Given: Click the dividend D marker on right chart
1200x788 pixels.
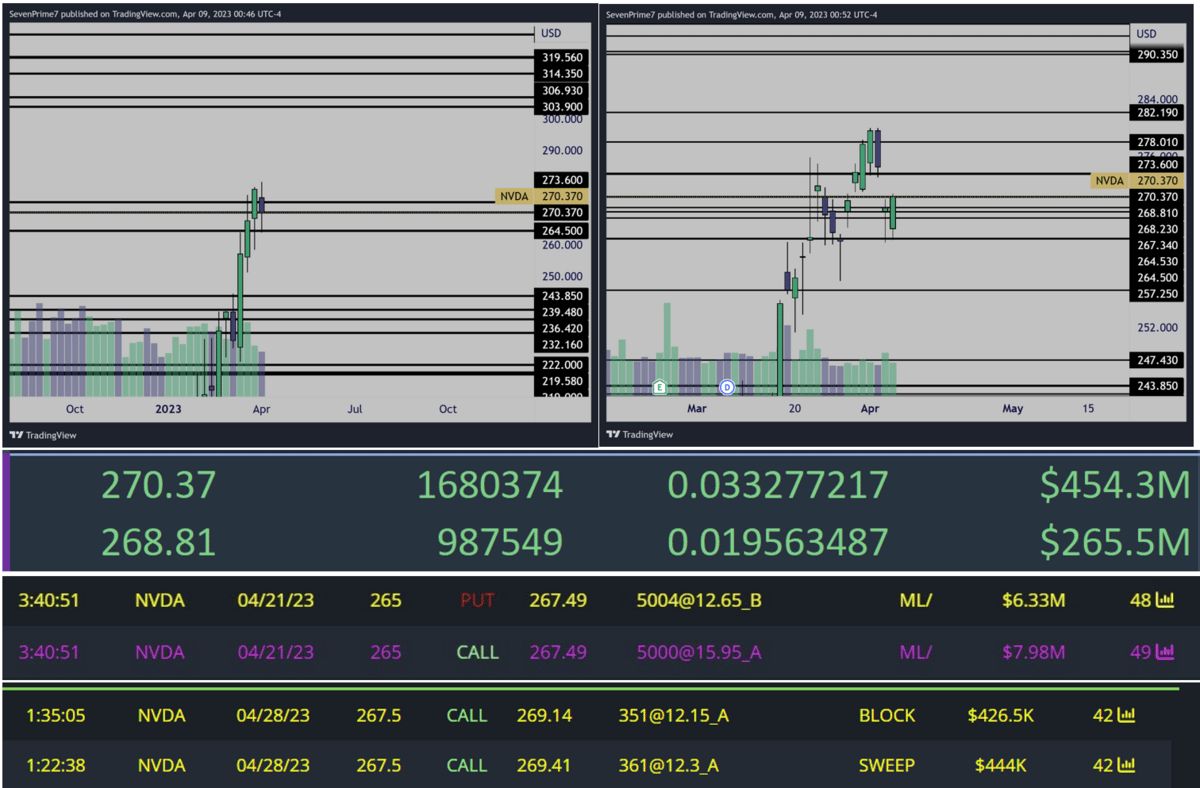Looking at the screenshot, I should point(727,386).
